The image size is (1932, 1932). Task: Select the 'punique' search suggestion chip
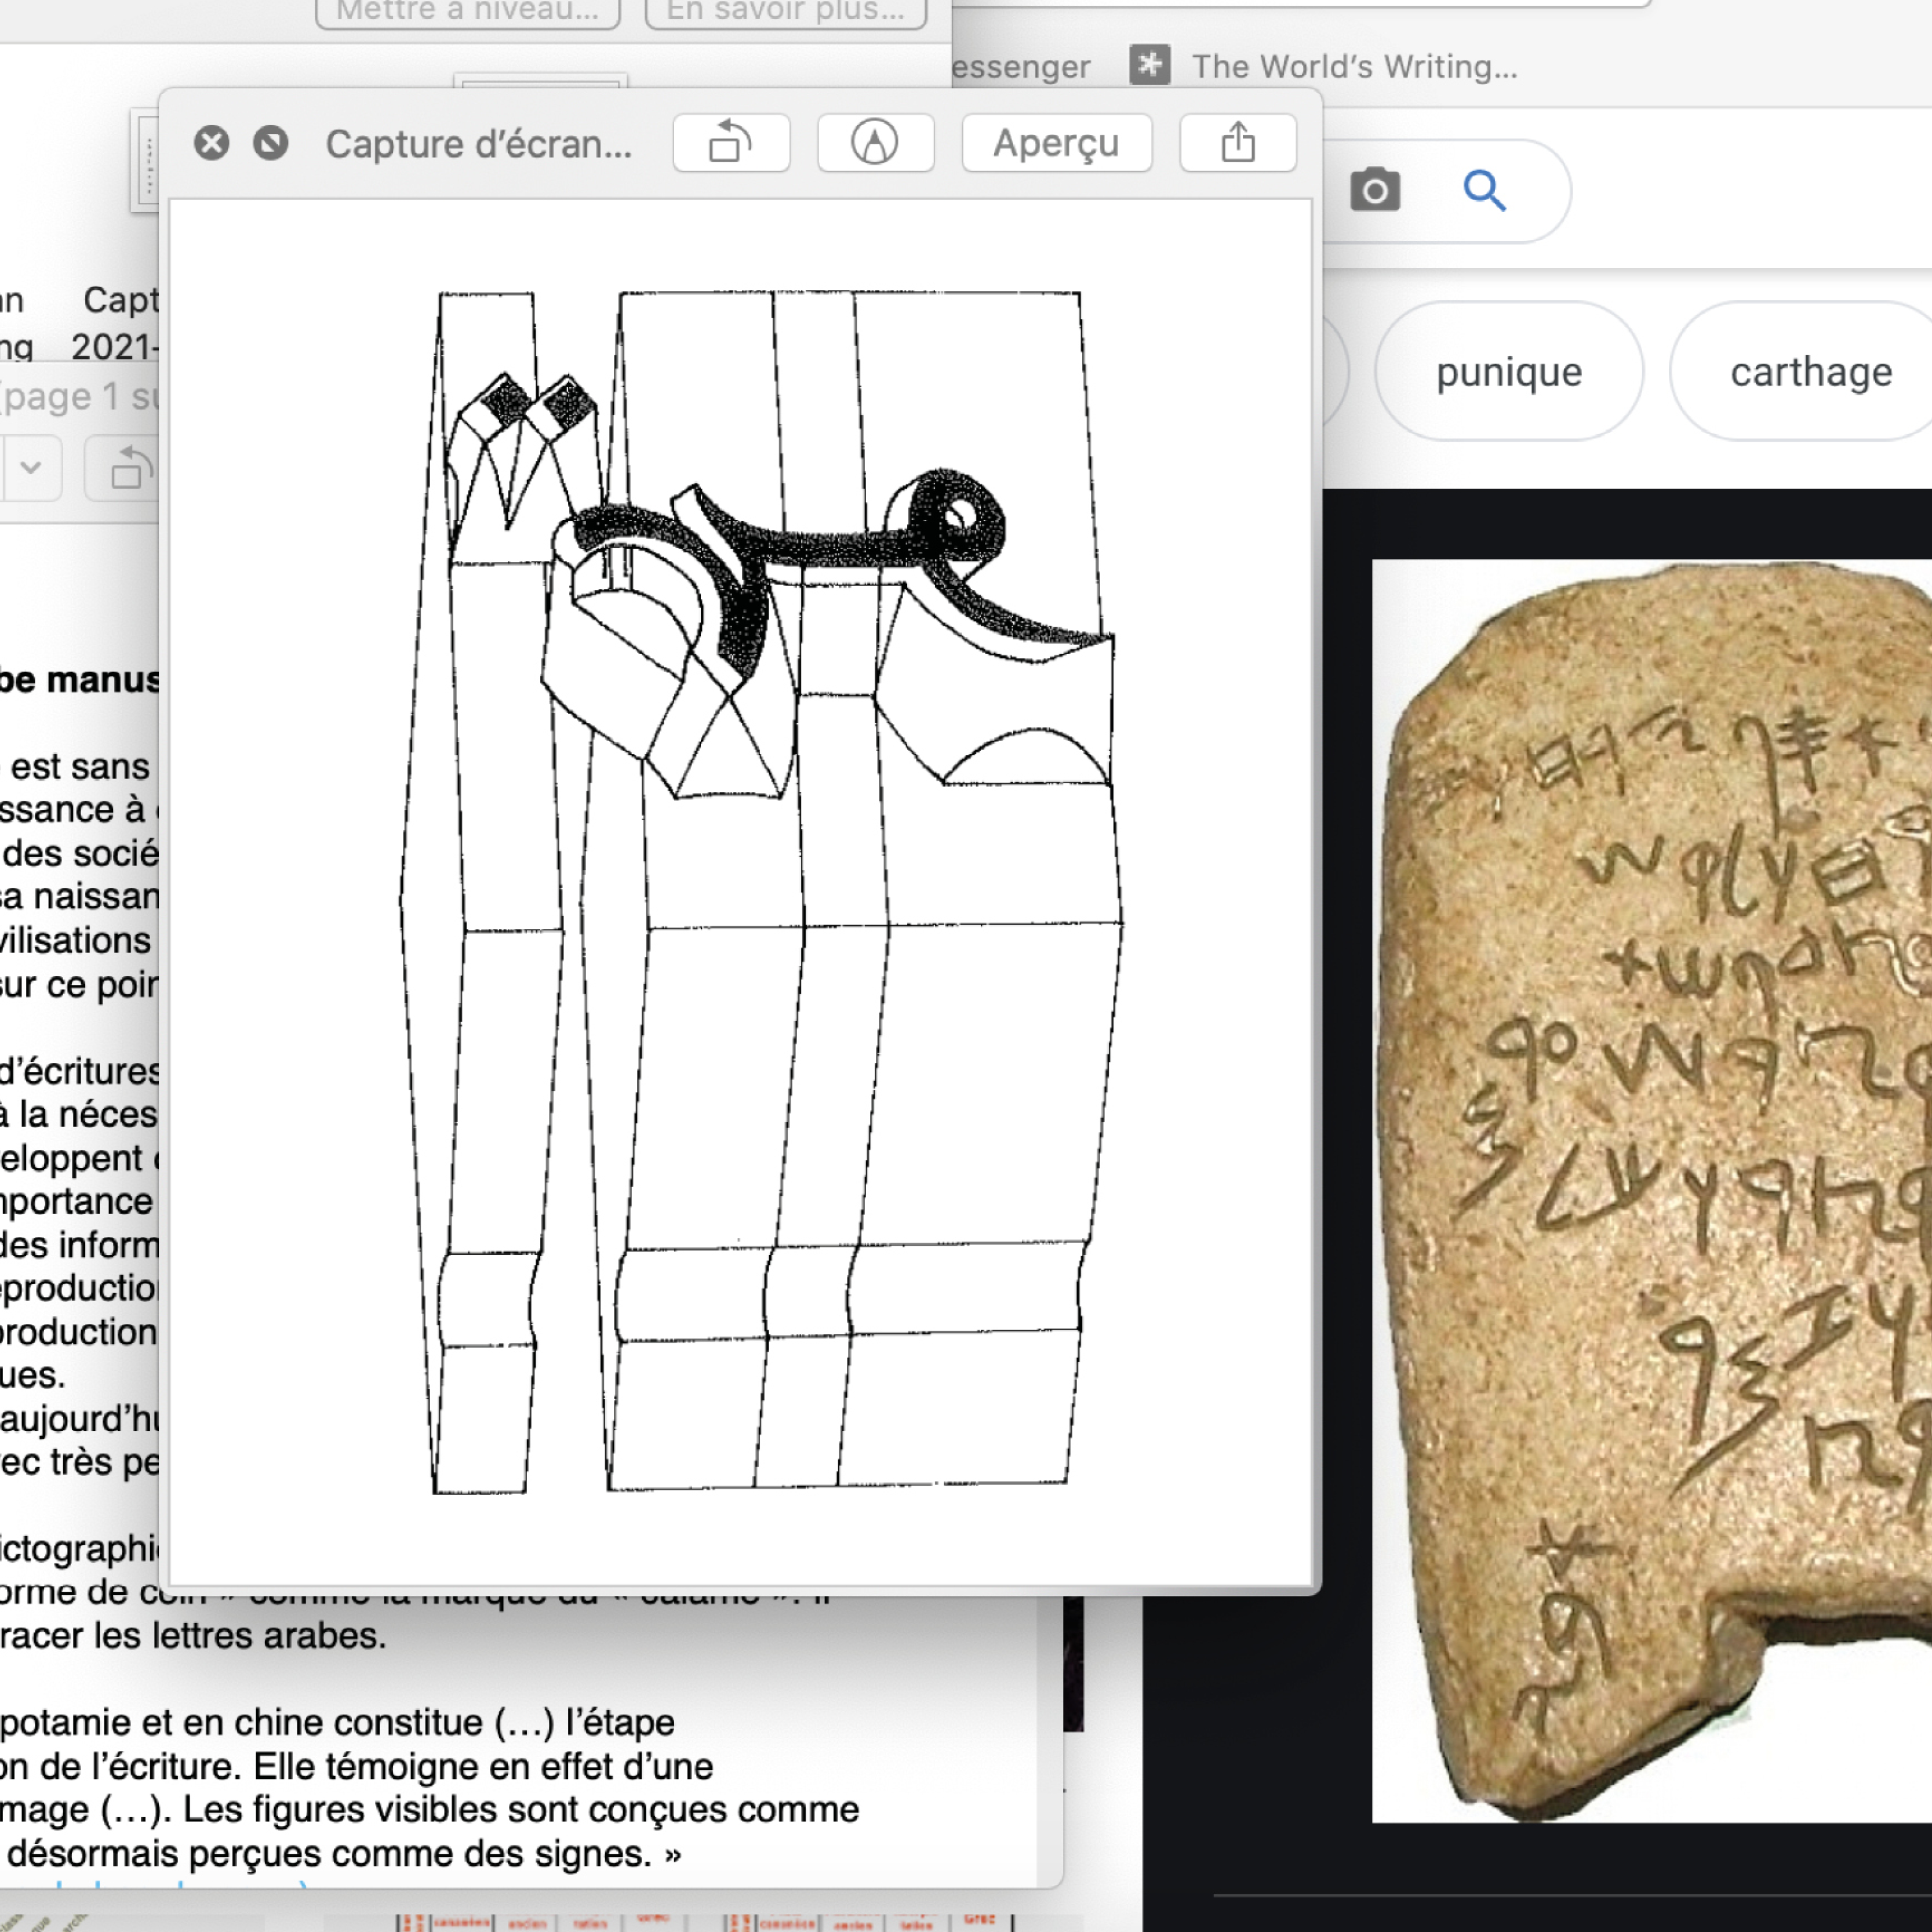pyautogui.click(x=1508, y=372)
